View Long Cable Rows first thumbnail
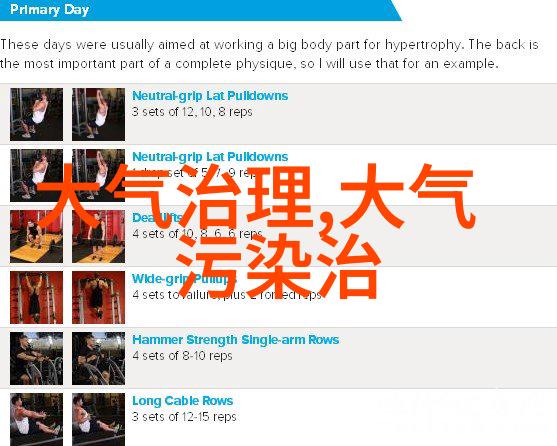The image size is (557, 446). click(x=37, y=419)
